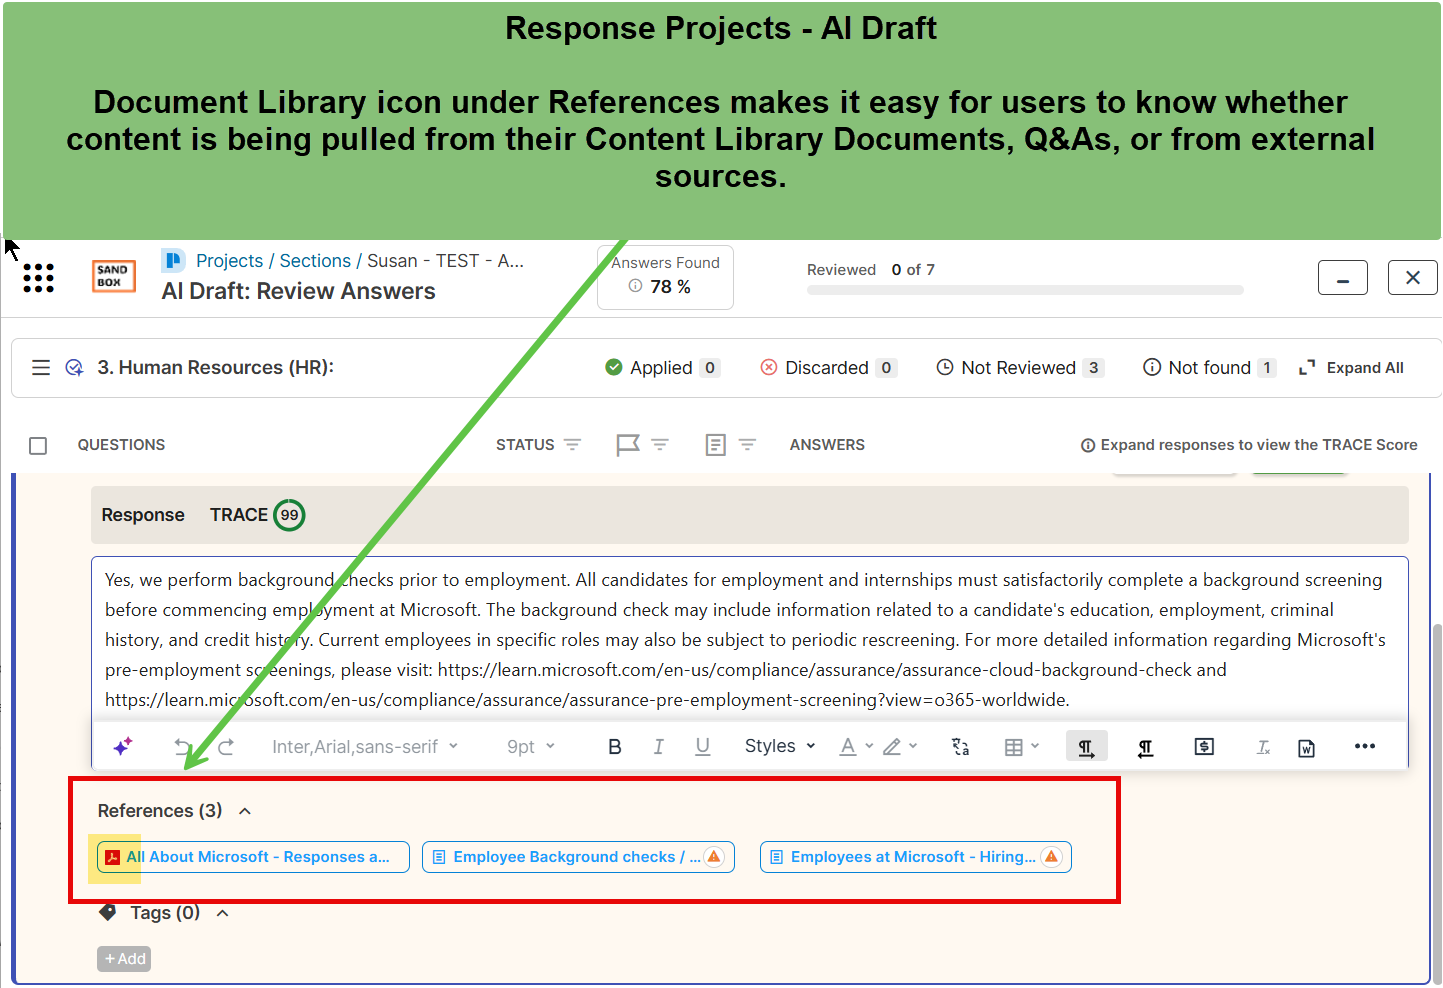This screenshot has width=1443, height=988.
Task: Click the Reviewed progress bar
Action: (x=1025, y=290)
